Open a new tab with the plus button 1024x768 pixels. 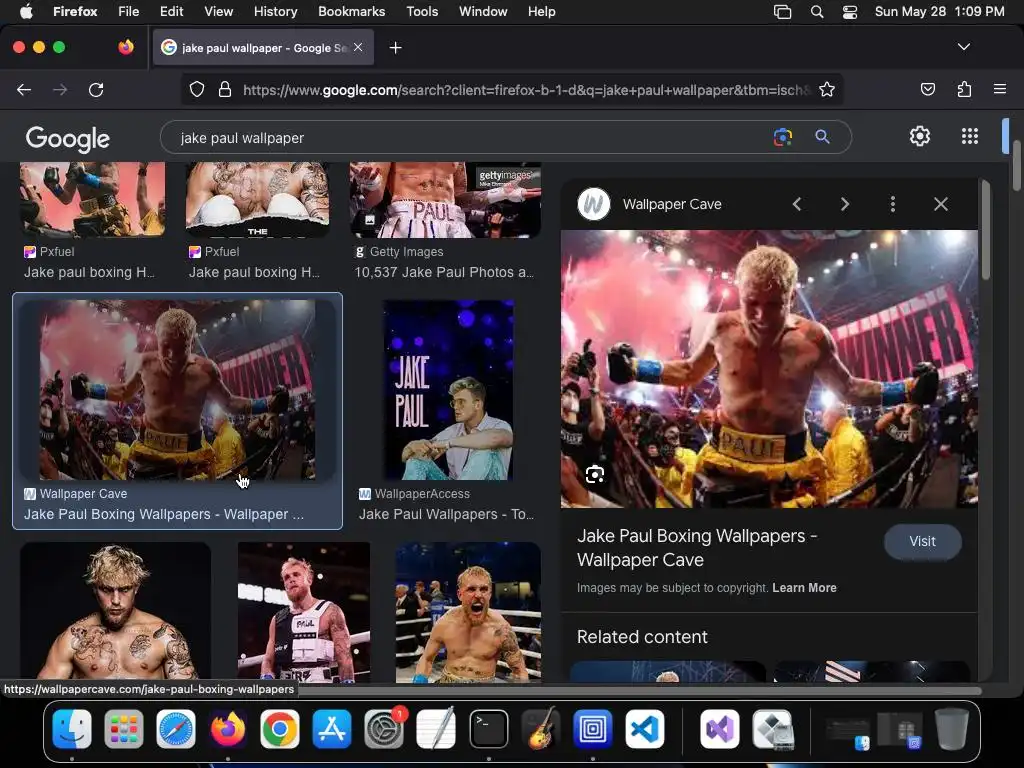coord(395,48)
